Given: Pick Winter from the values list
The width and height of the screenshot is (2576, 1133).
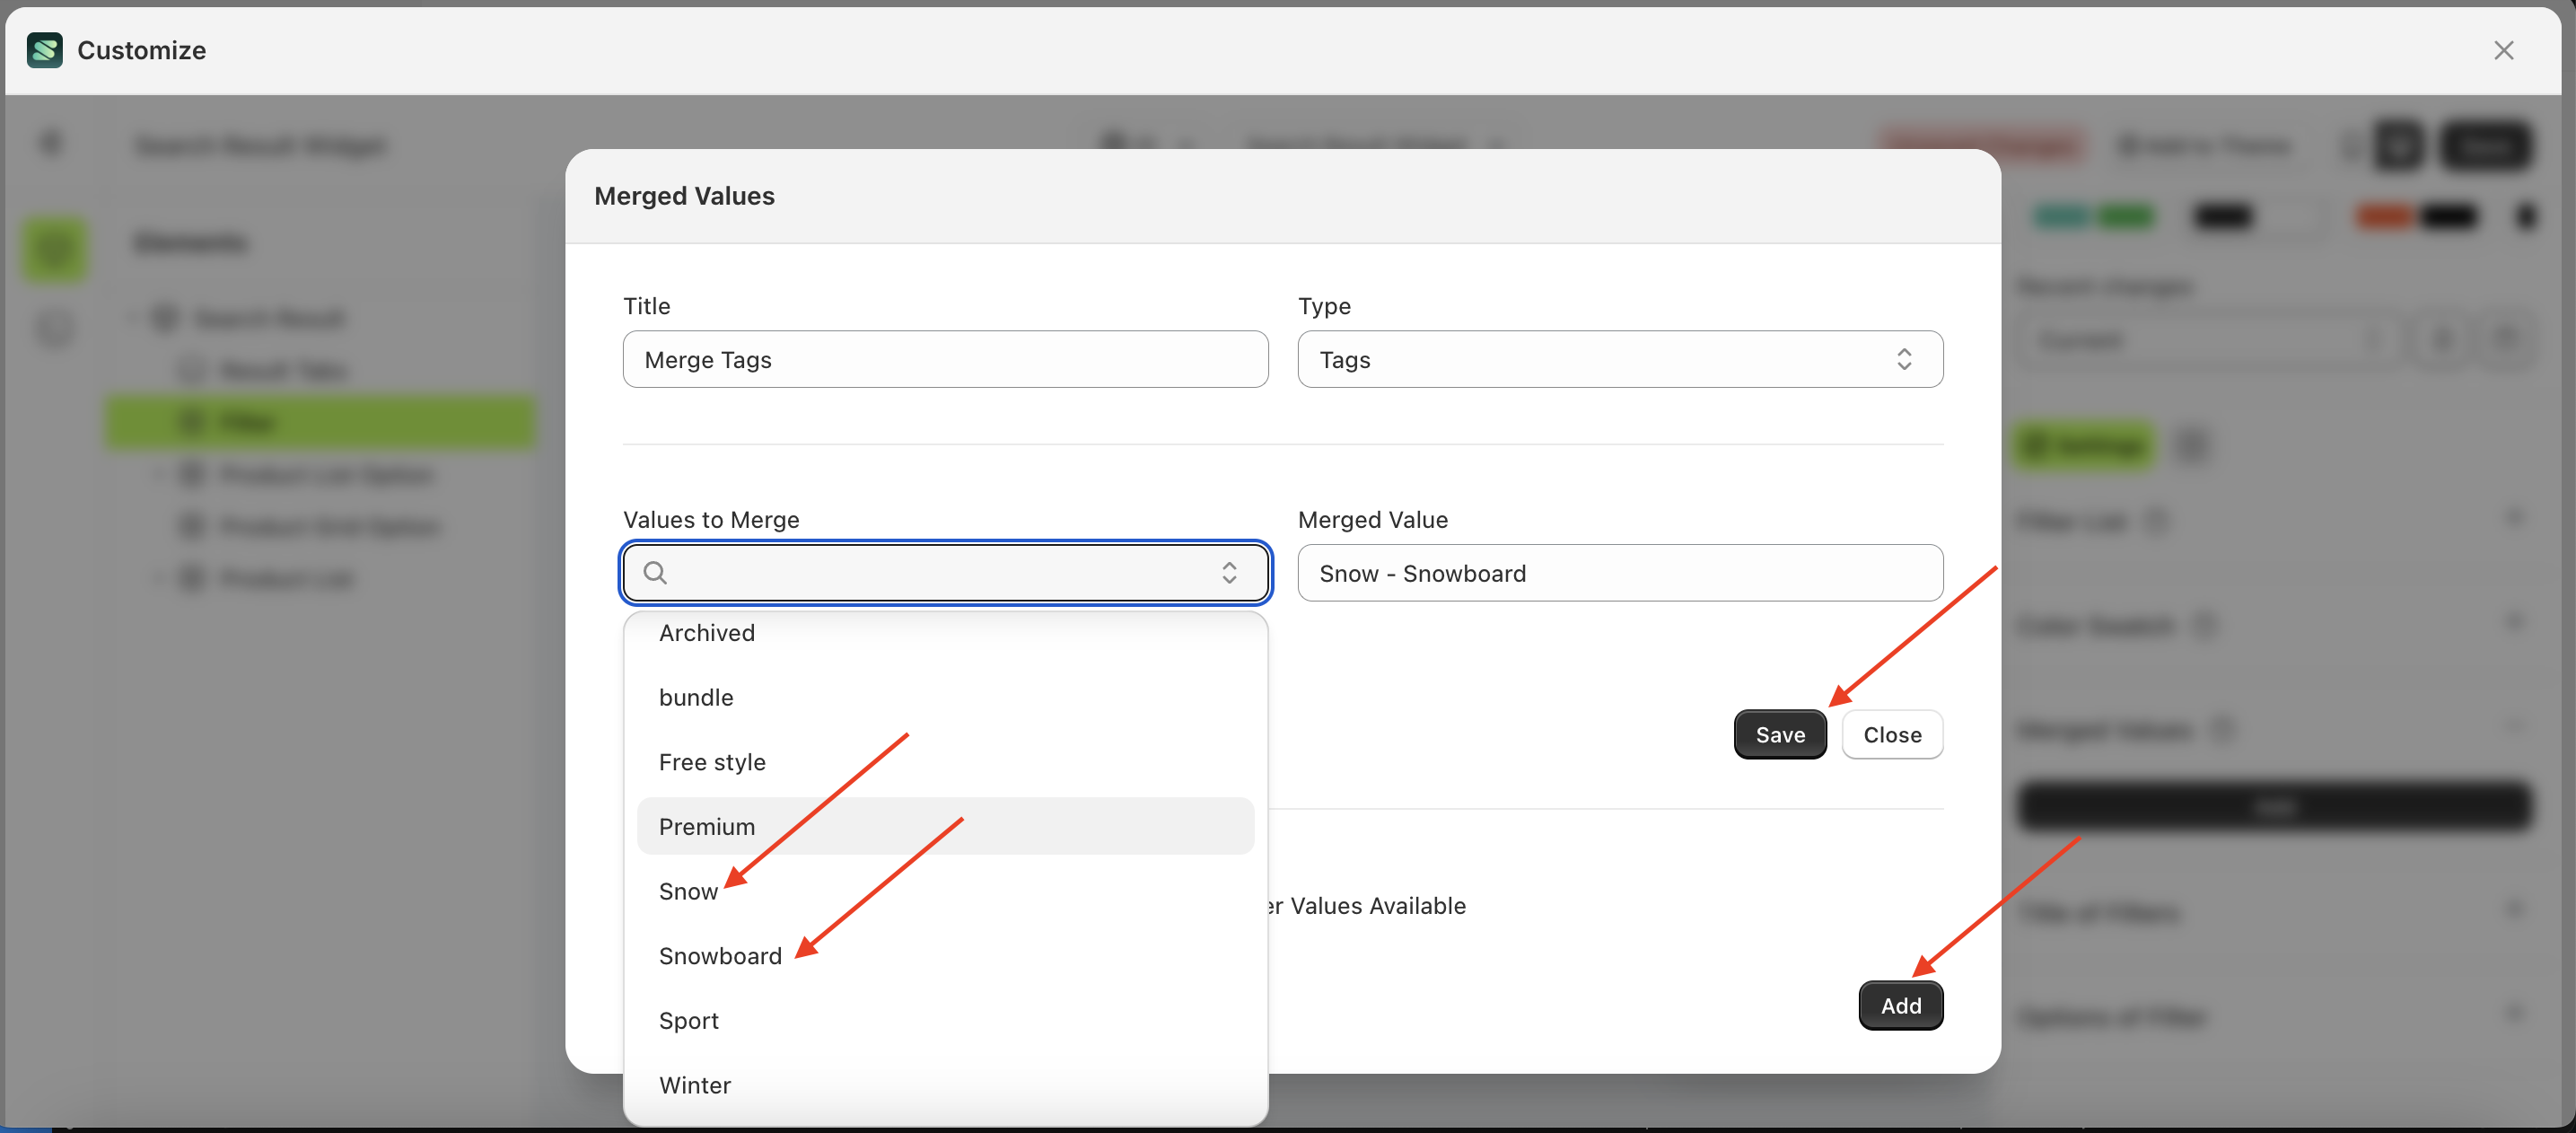Looking at the screenshot, I should 694,1086.
